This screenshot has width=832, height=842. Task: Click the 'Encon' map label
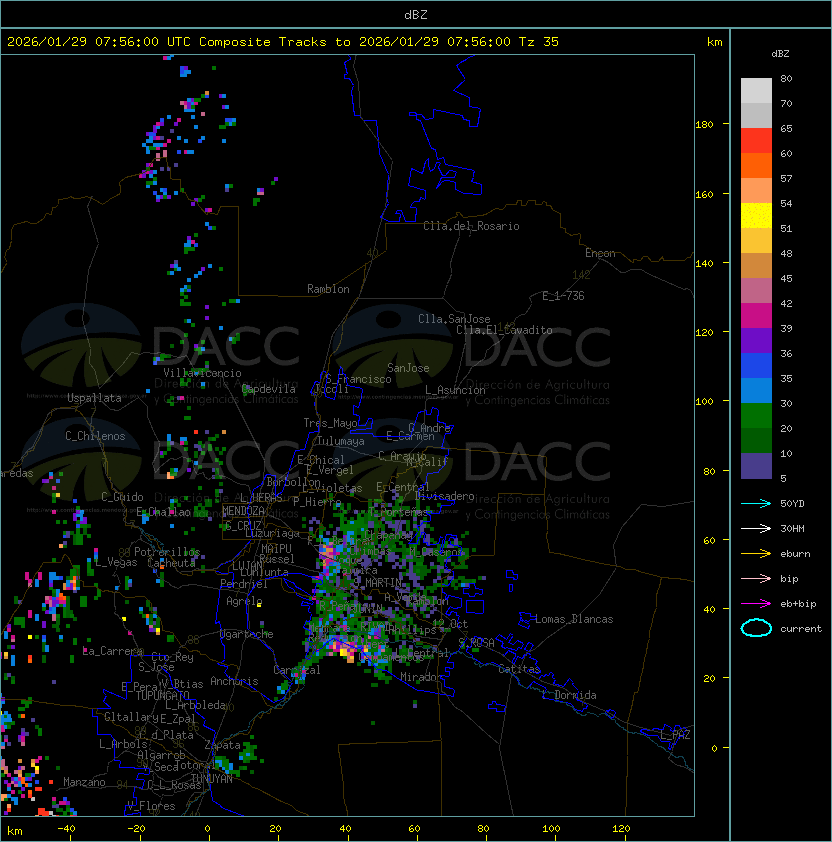click(x=600, y=253)
